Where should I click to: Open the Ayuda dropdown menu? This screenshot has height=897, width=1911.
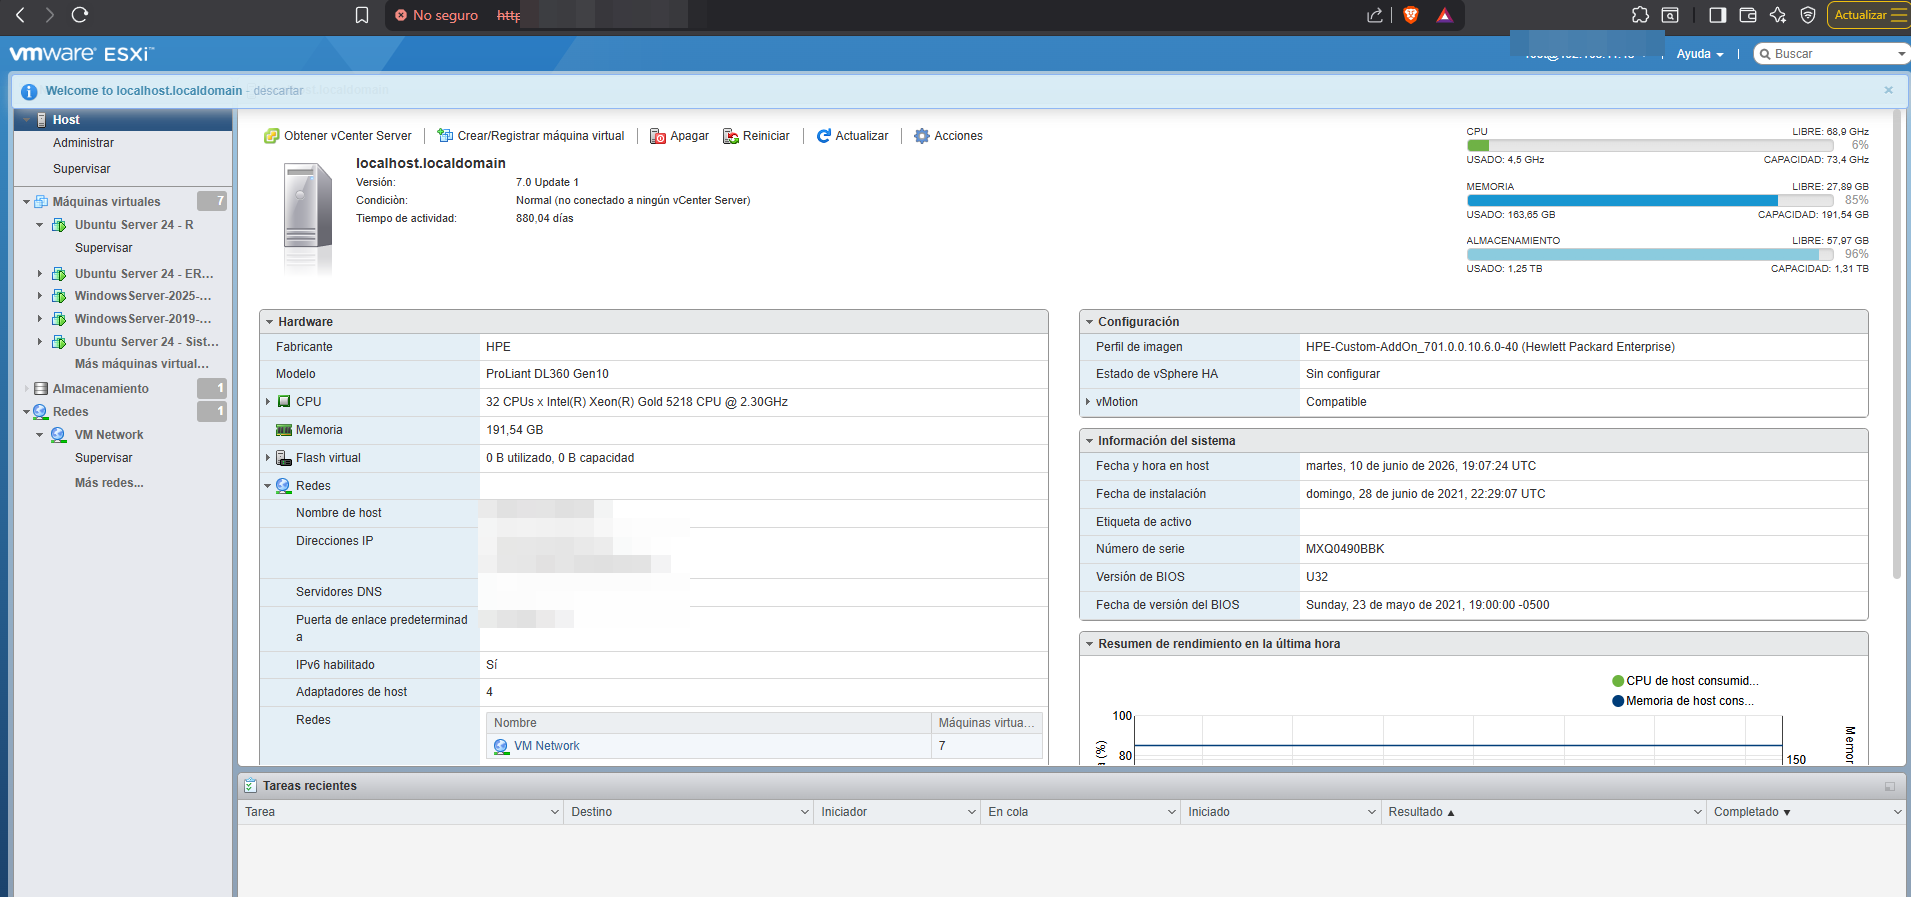tap(1700, 54)
